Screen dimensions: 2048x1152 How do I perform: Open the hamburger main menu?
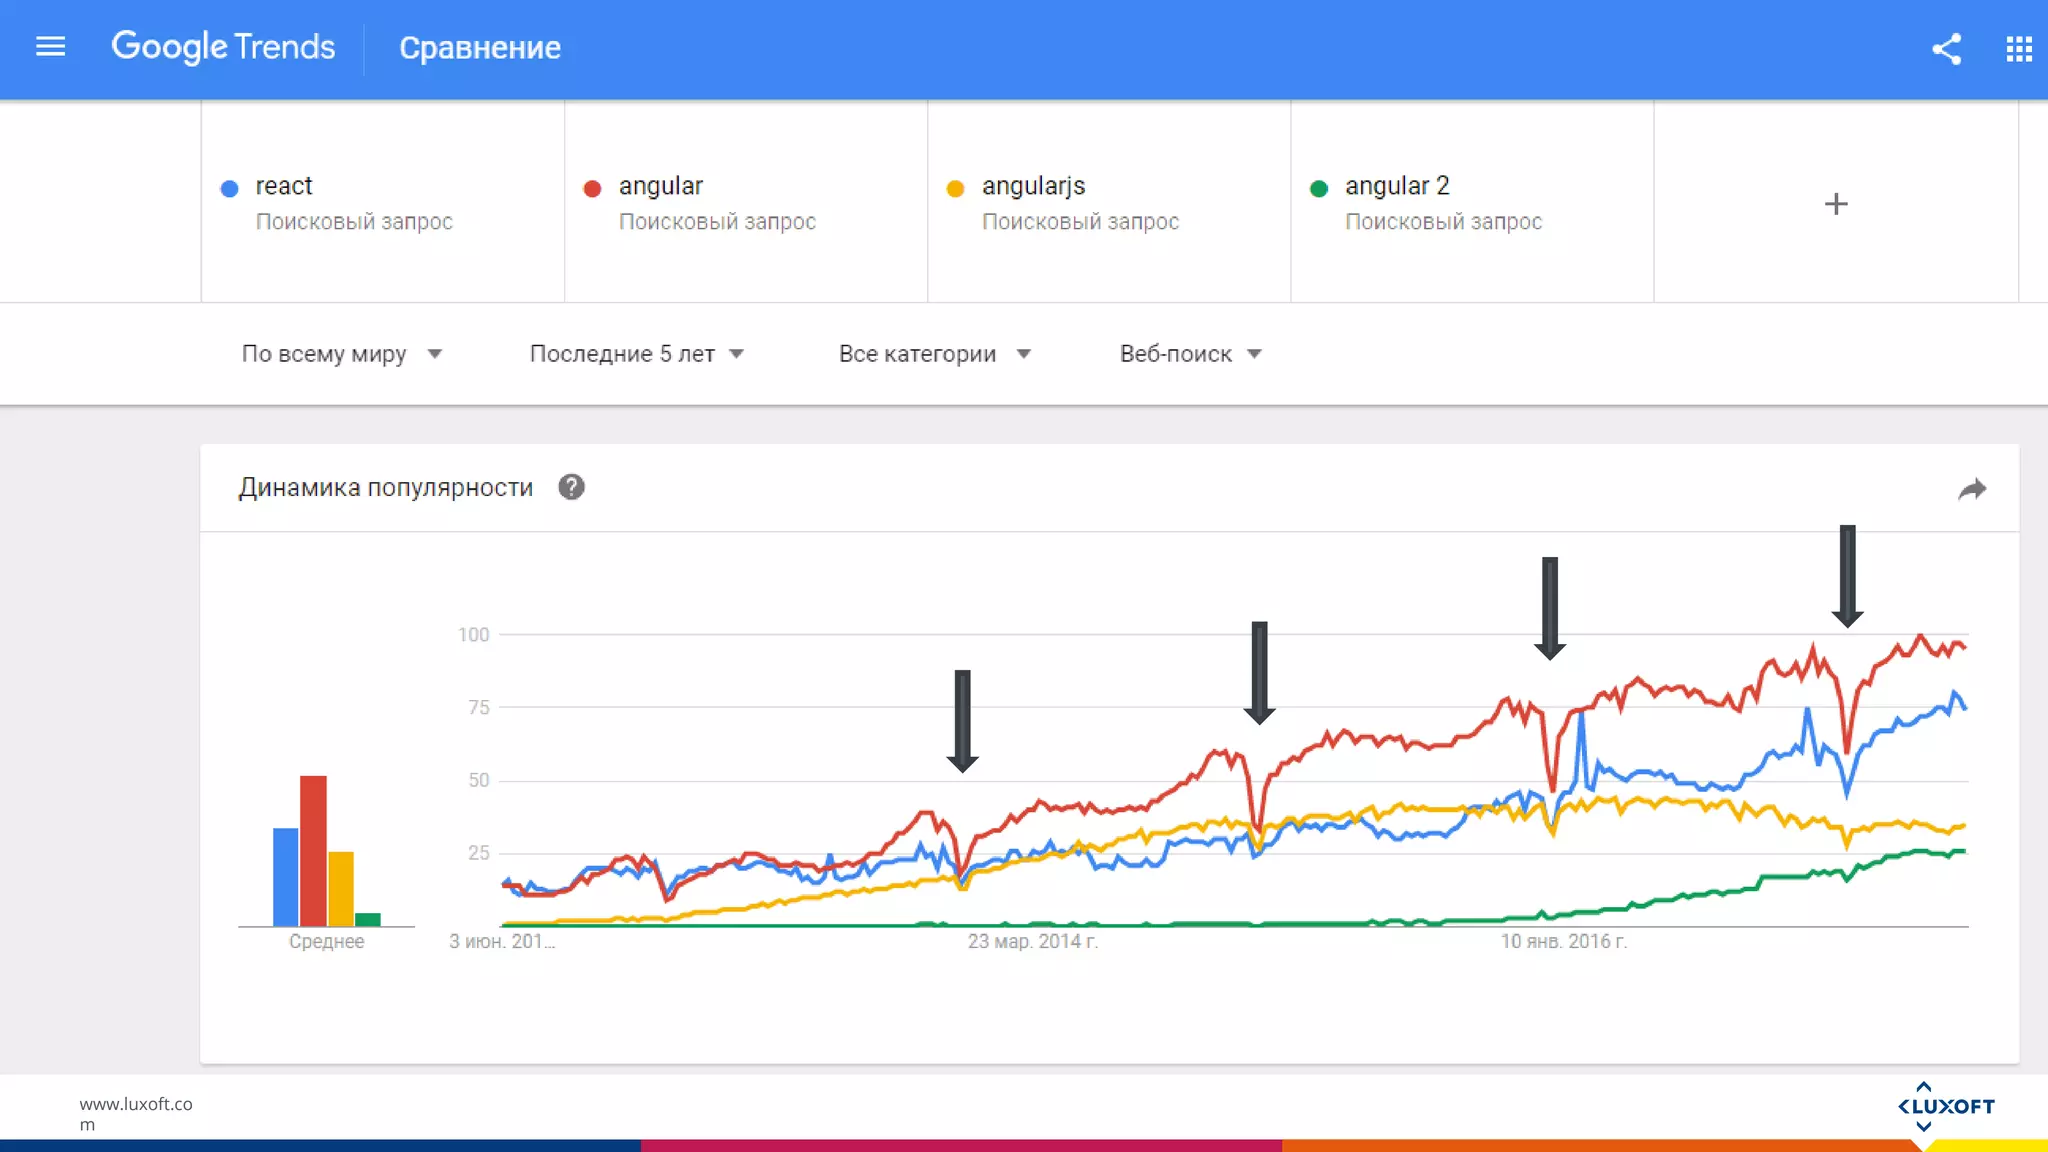(x=50, y=47)
